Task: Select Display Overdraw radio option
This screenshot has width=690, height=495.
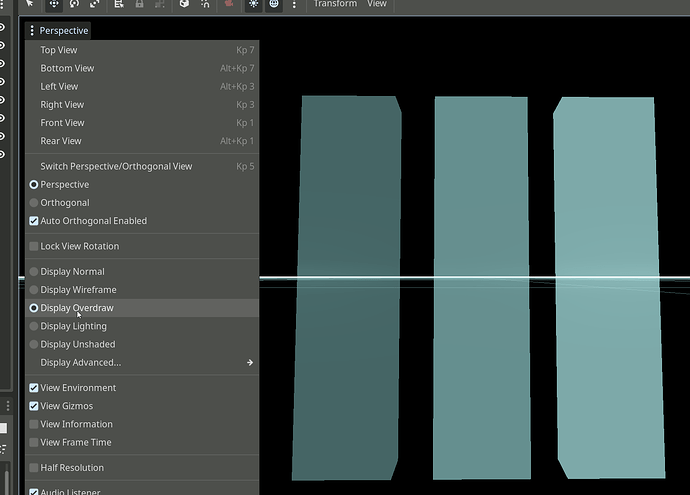Action: [142, 308]
